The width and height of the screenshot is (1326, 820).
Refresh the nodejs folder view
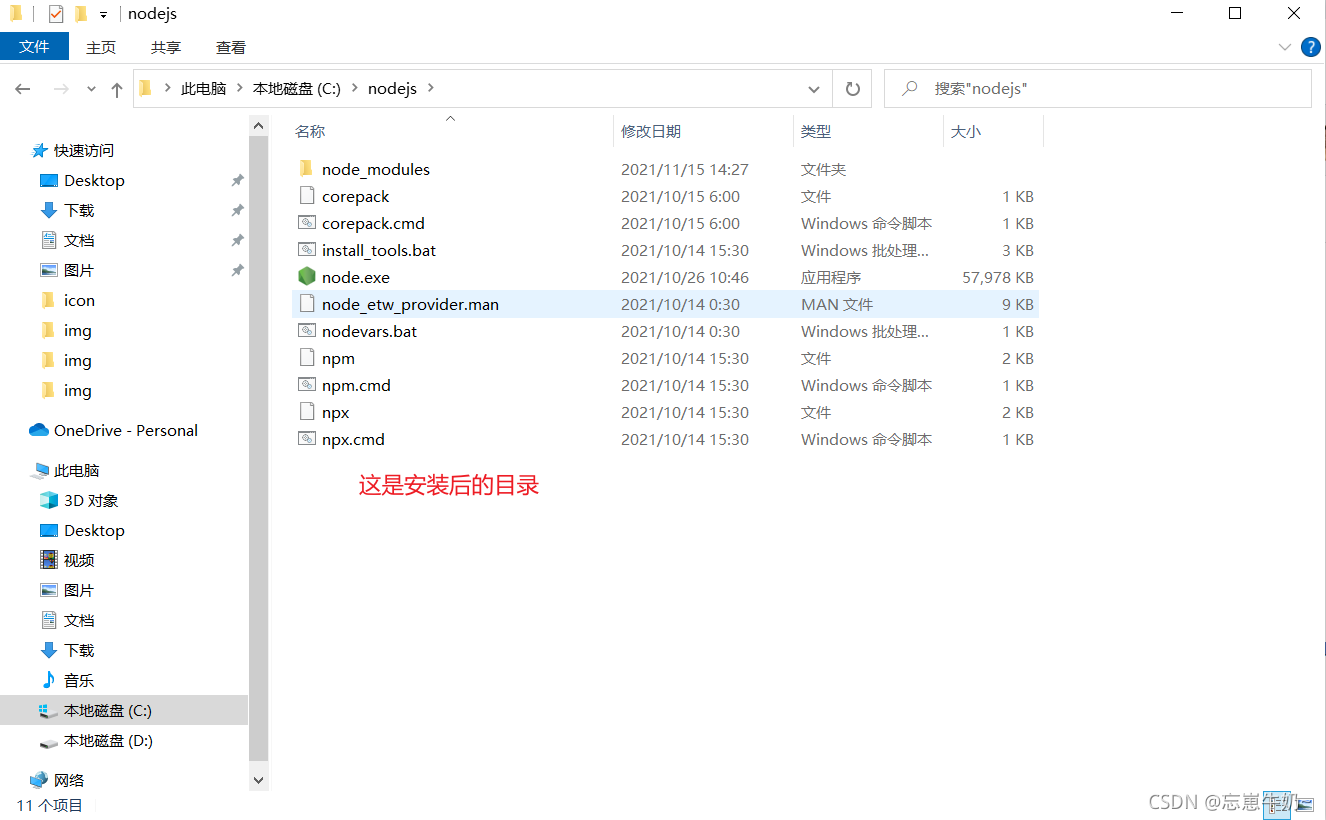pyautogui.click(x=852, y=89)
